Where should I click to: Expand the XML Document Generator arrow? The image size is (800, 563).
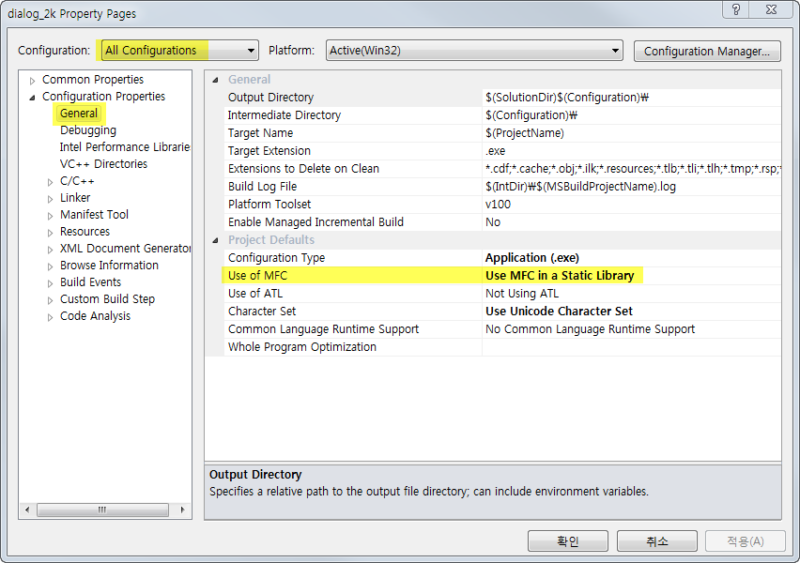(x=50, y=250)
